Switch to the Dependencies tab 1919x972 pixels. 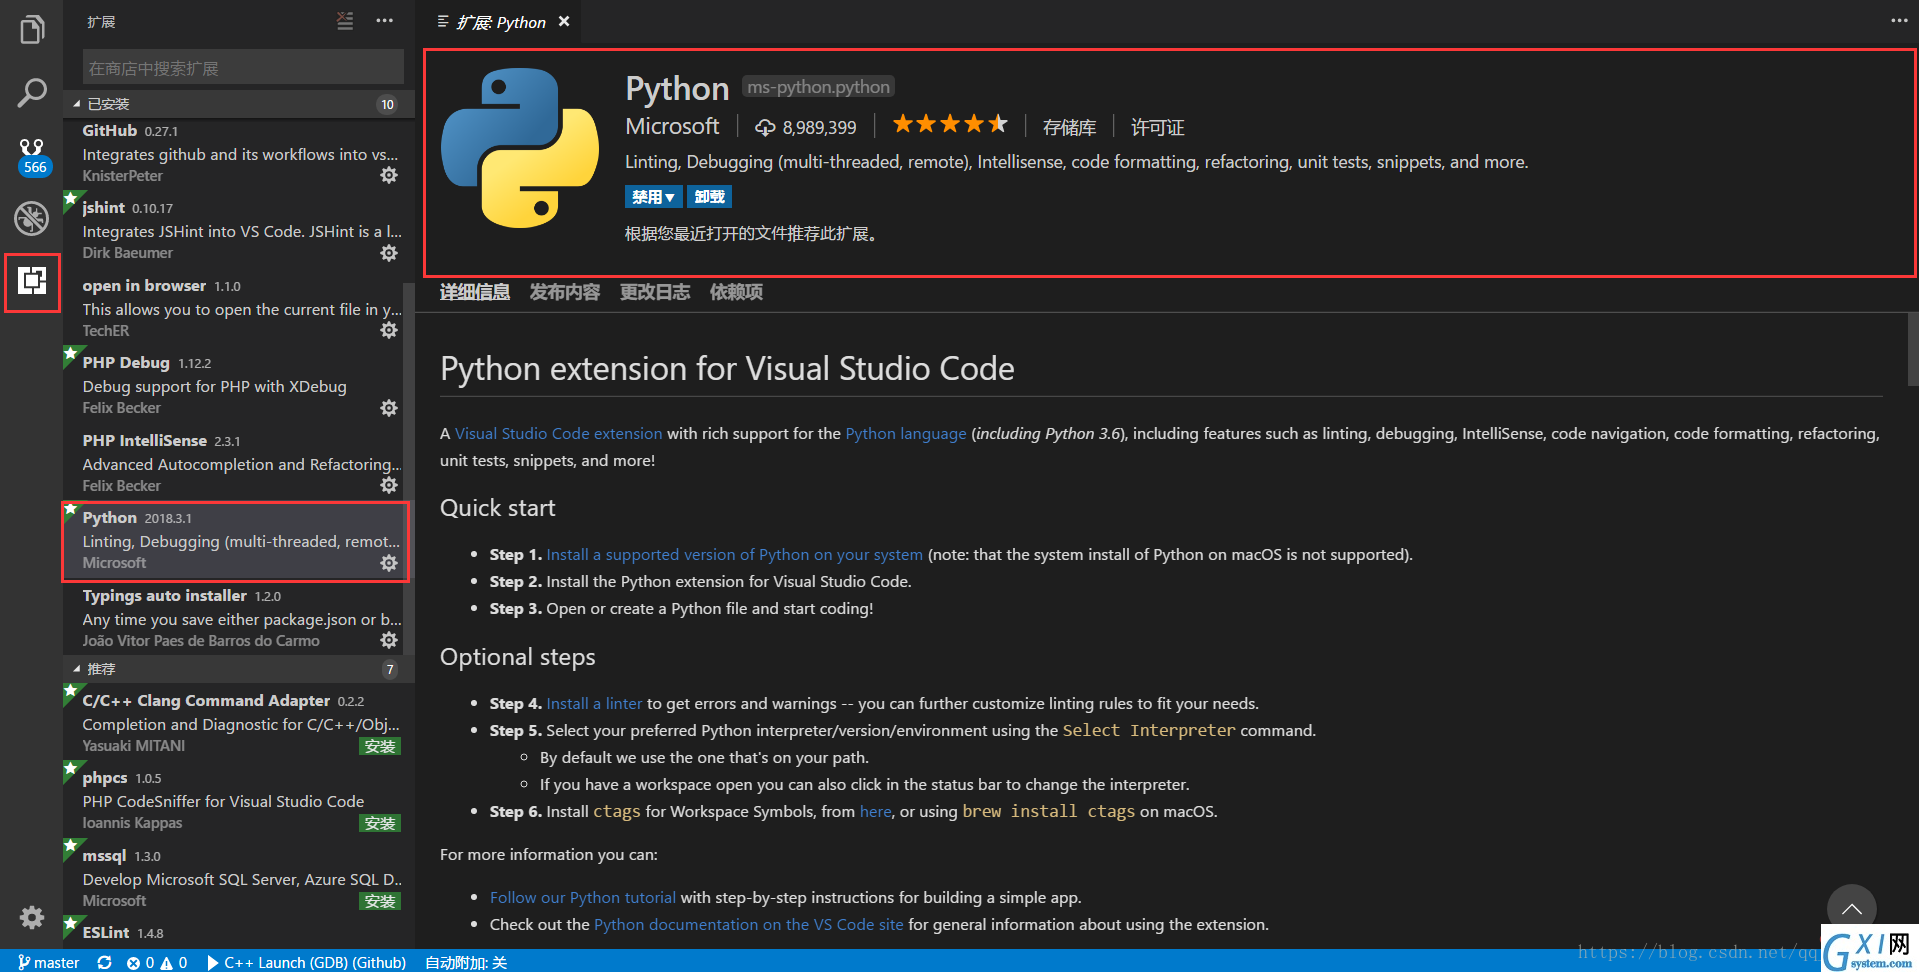(x=736, y=292)
